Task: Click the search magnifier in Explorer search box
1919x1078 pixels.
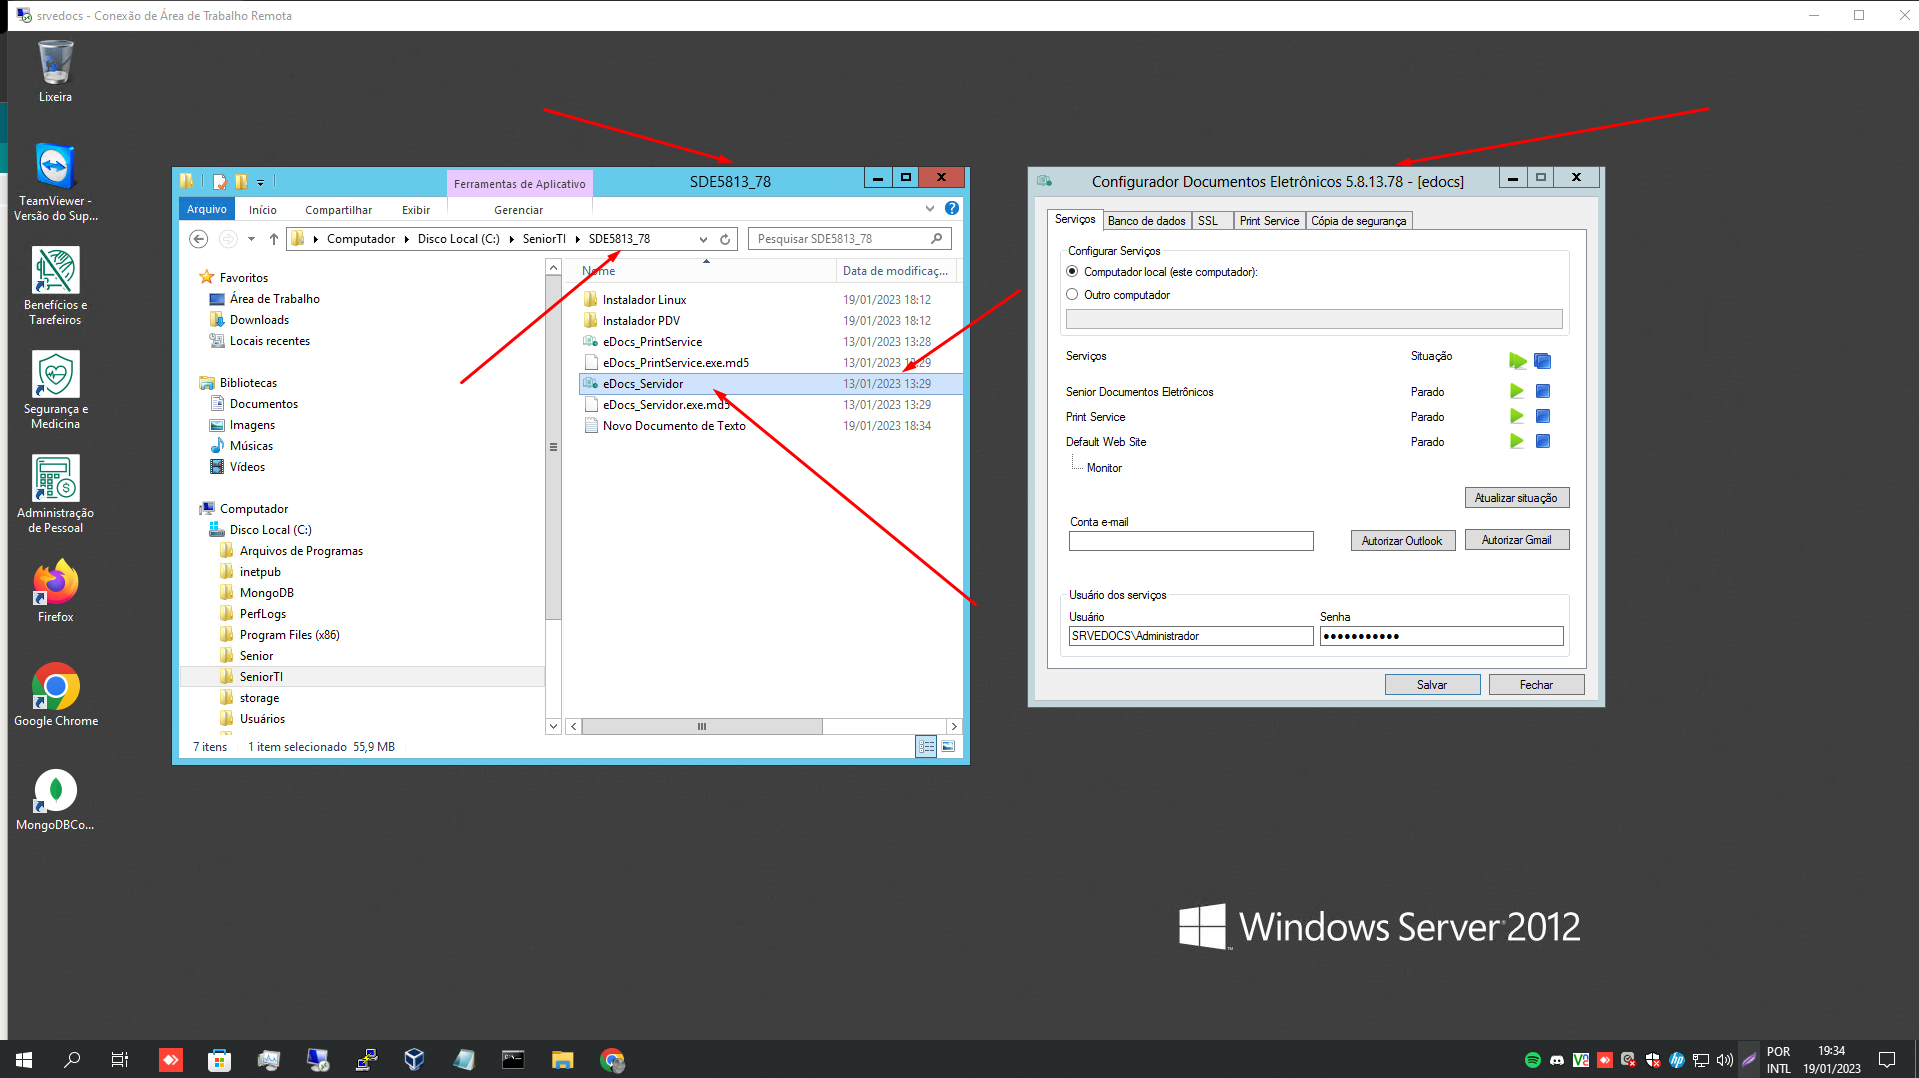Action: point(936,239)
